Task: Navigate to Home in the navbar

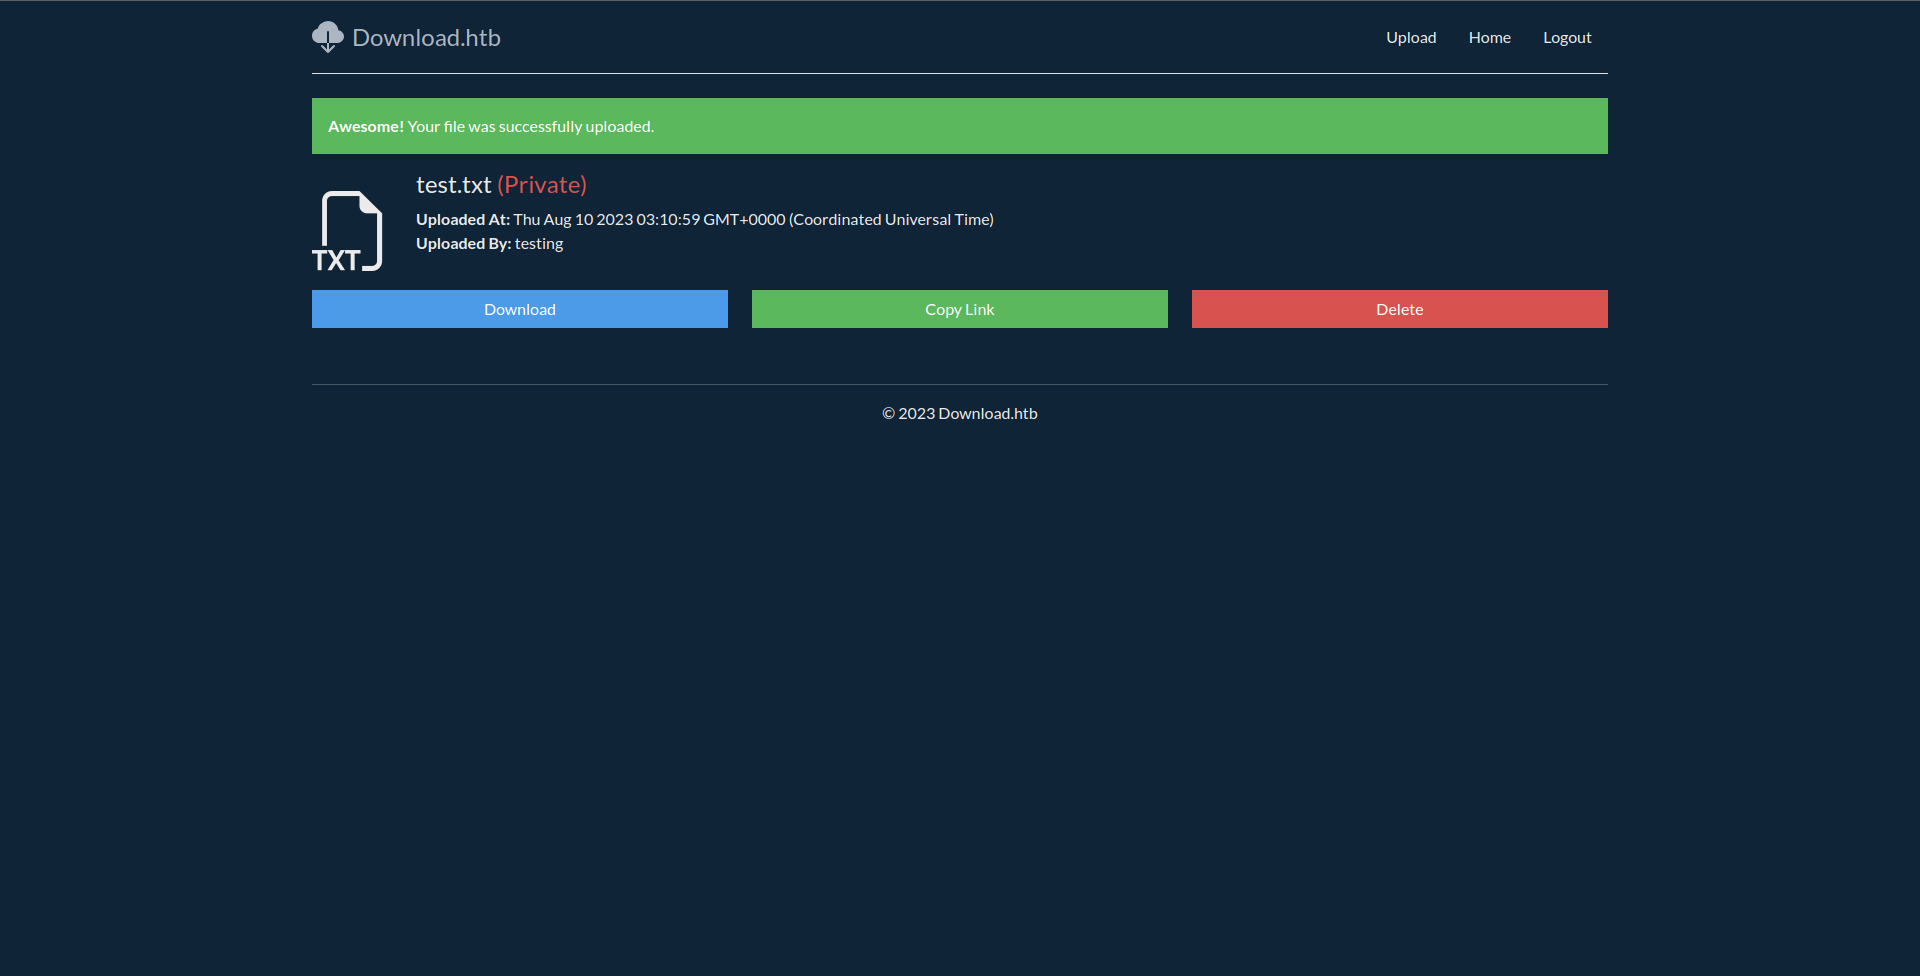Action: pos(1489,38)
